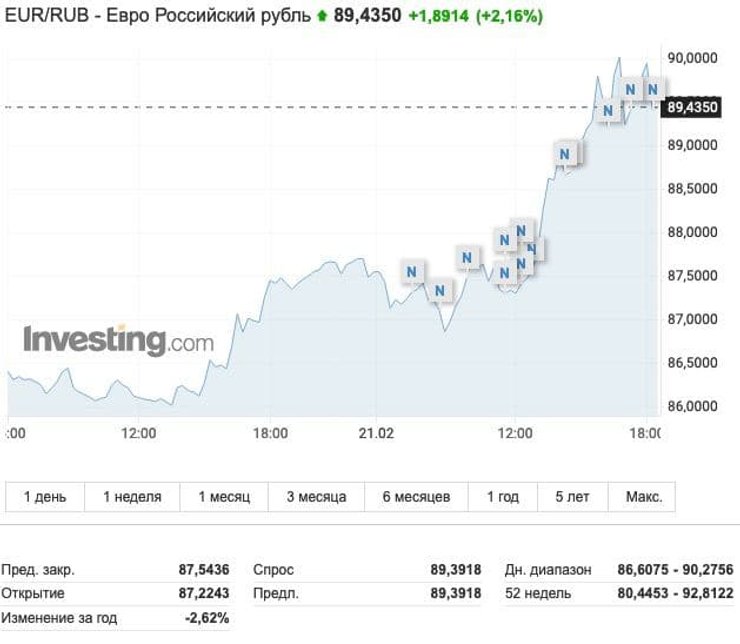Show the 1 месяц chart period
The height and width of the screenshot is (644, 740).
point(223,497)
